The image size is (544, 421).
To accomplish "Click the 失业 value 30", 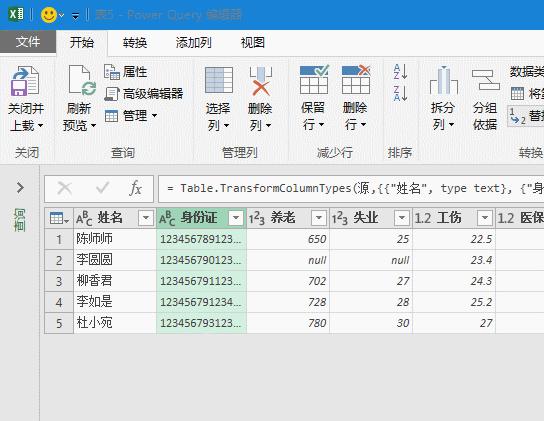I will tap(371, 323).
